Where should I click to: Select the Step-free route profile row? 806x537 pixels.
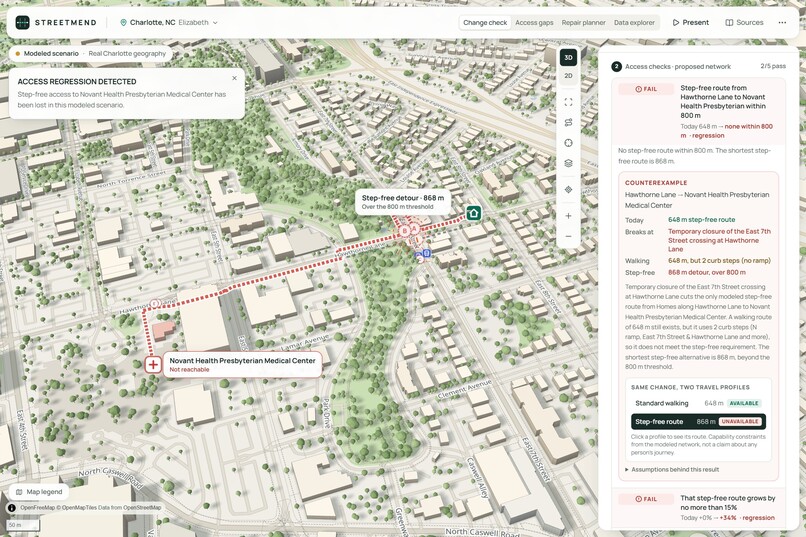(699, 421)
